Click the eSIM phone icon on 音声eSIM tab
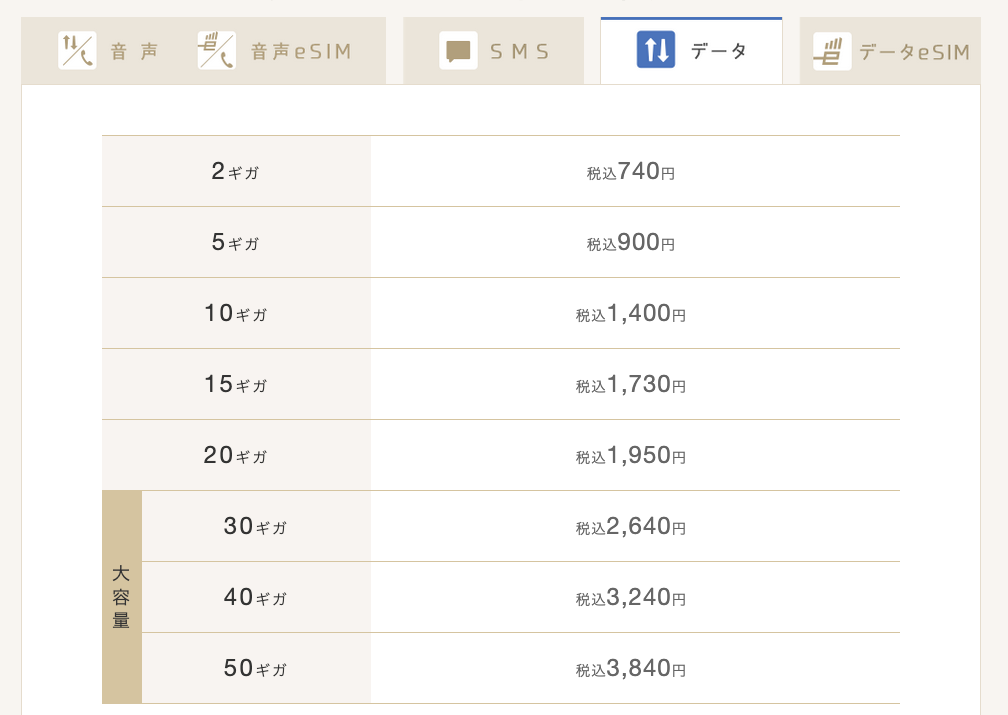1008x715 pixels. [217, 50]
